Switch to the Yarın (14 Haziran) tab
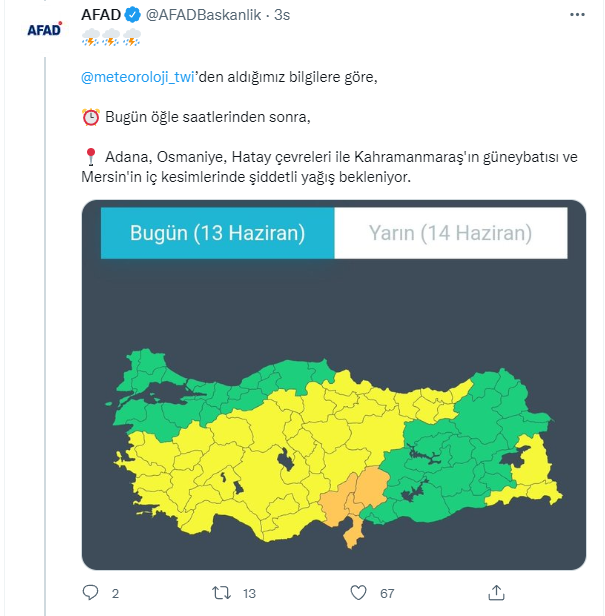The image size is (605, 616). (x=450, y=234)
